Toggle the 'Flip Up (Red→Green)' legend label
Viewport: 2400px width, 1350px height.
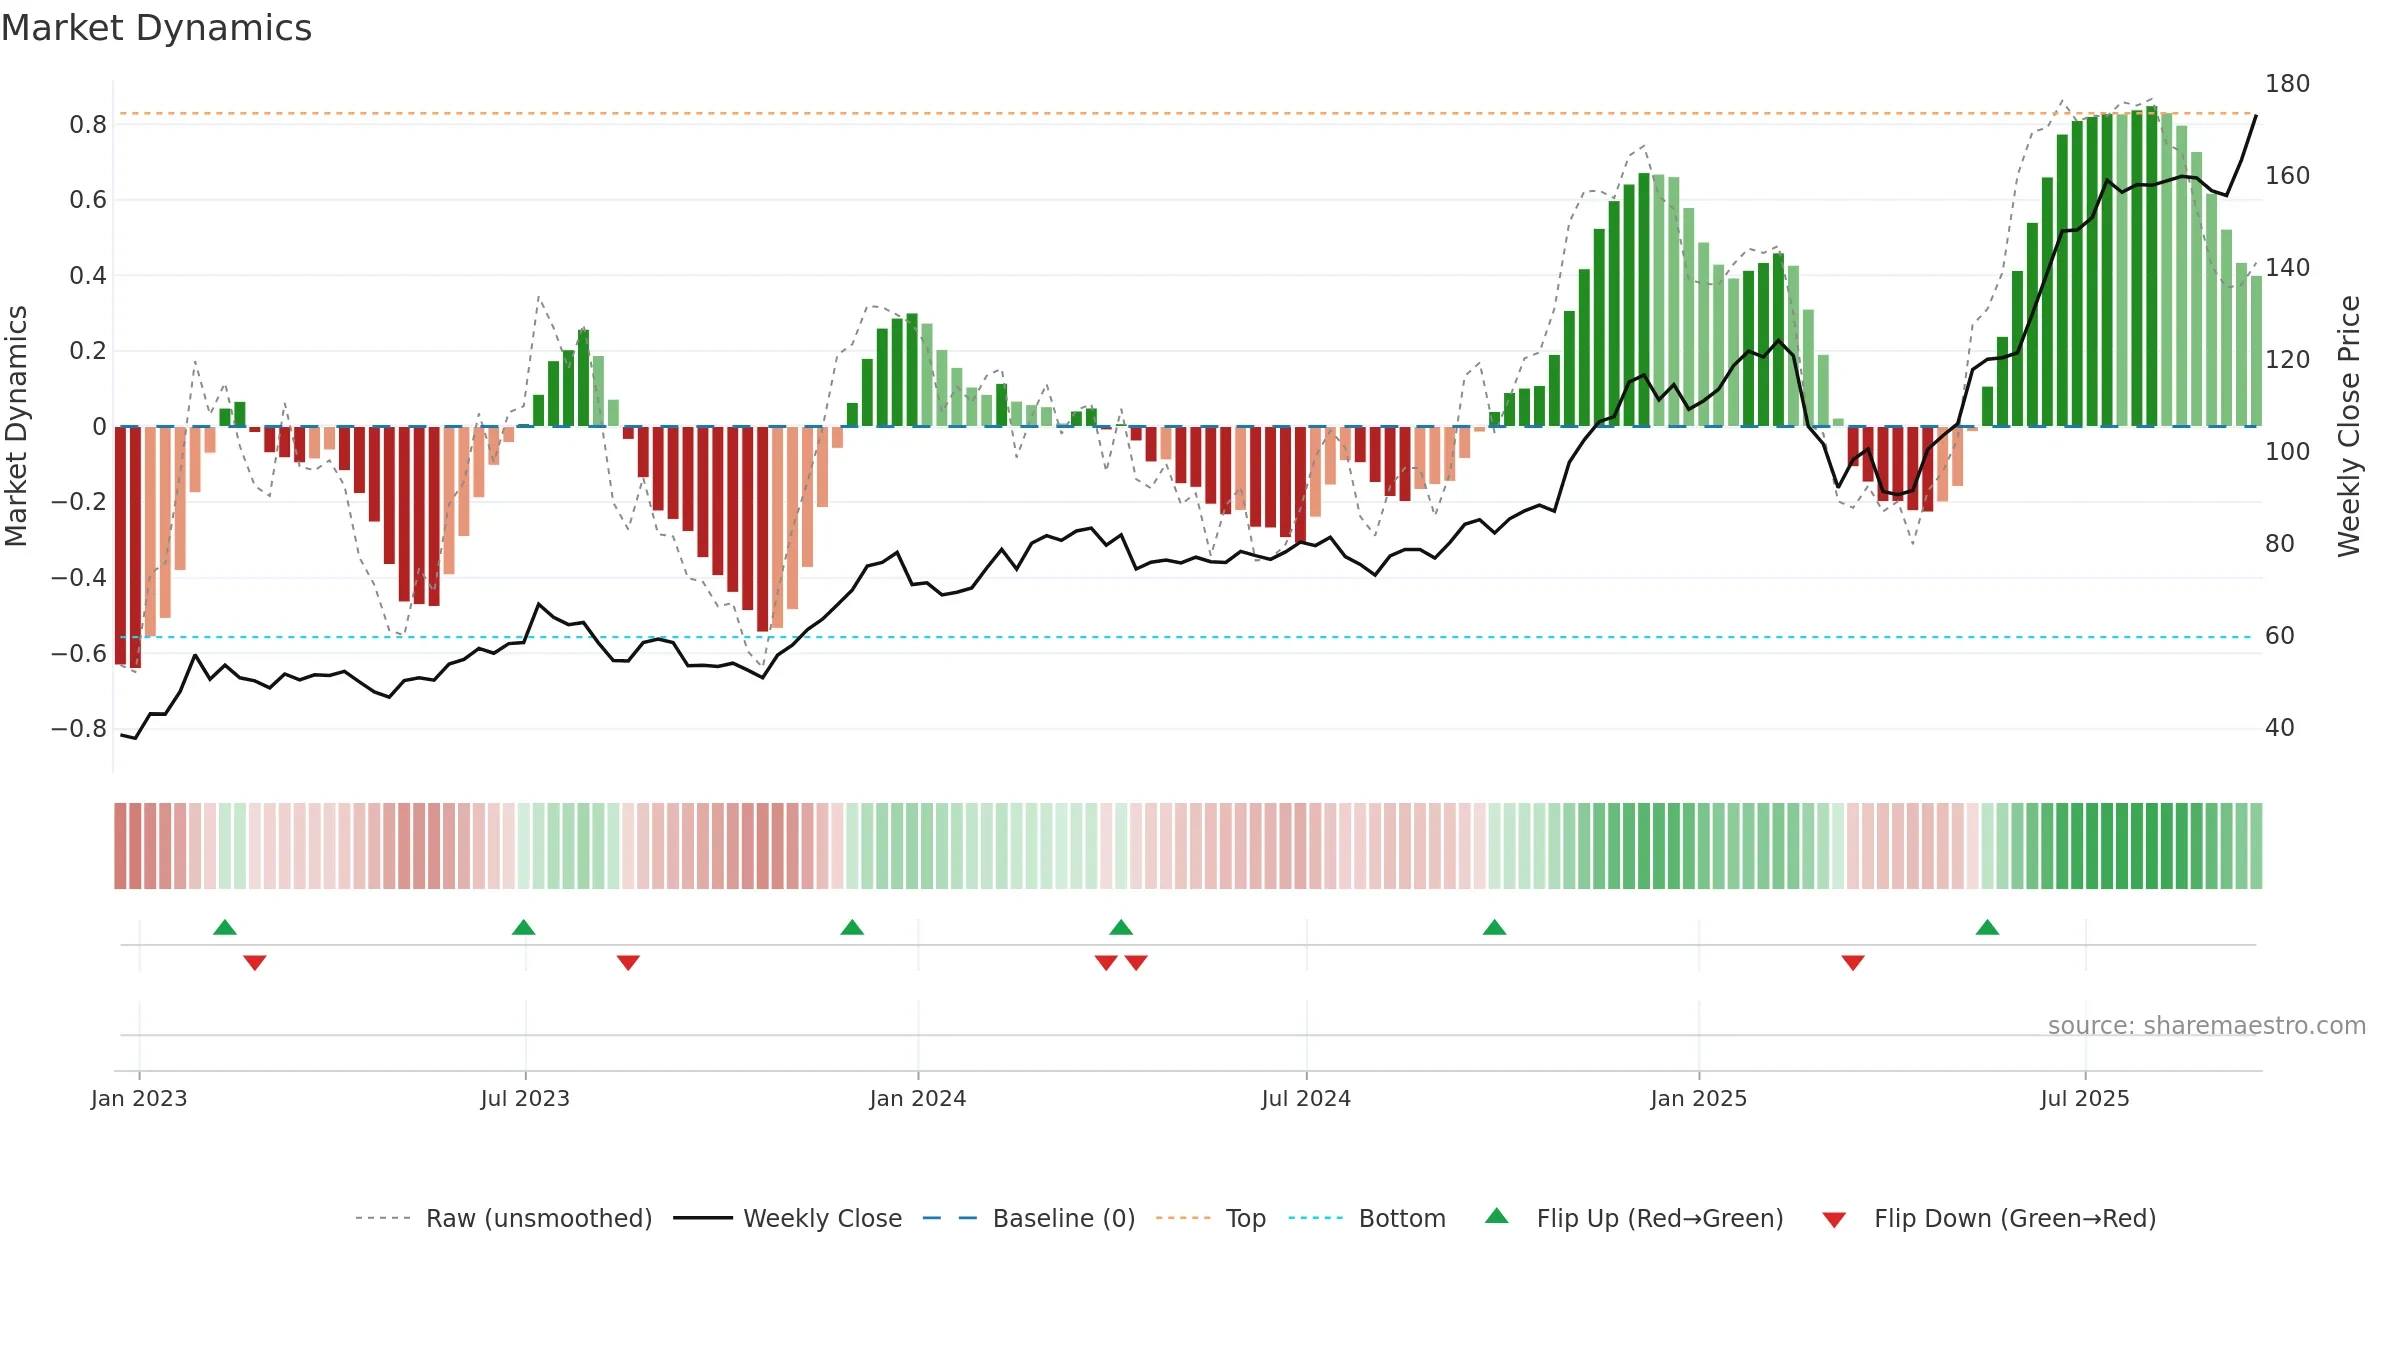1660,1218
